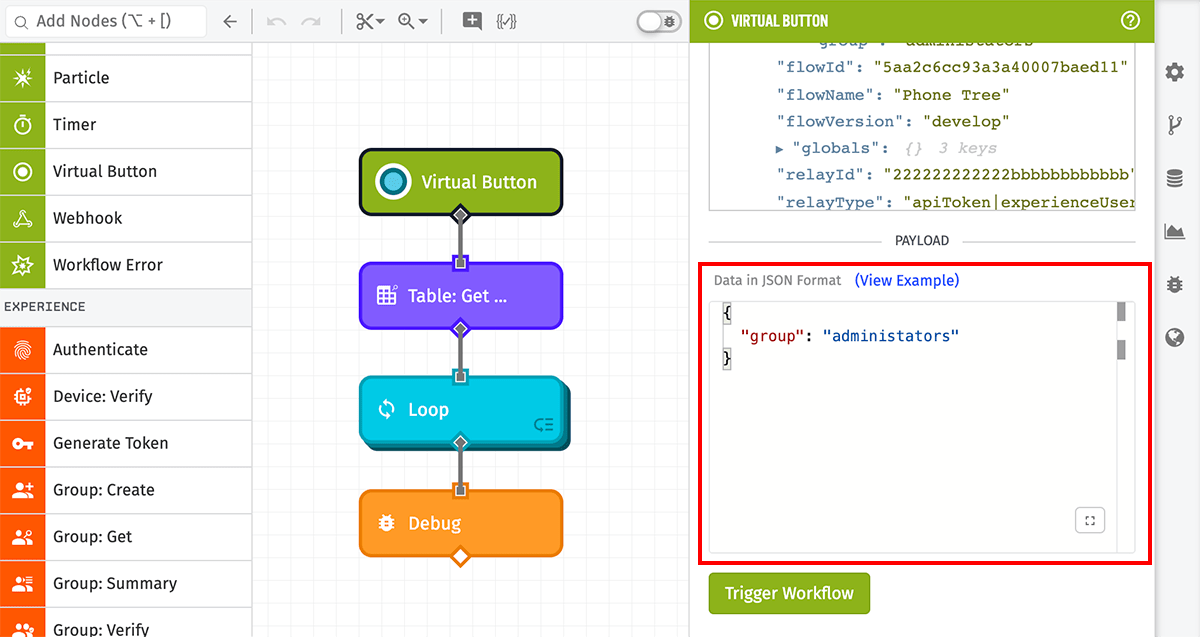Click the "flowVersion": "develop" line
Image resolution: width=1200 pixels, height=637 pixels.
tap(893, 121)
